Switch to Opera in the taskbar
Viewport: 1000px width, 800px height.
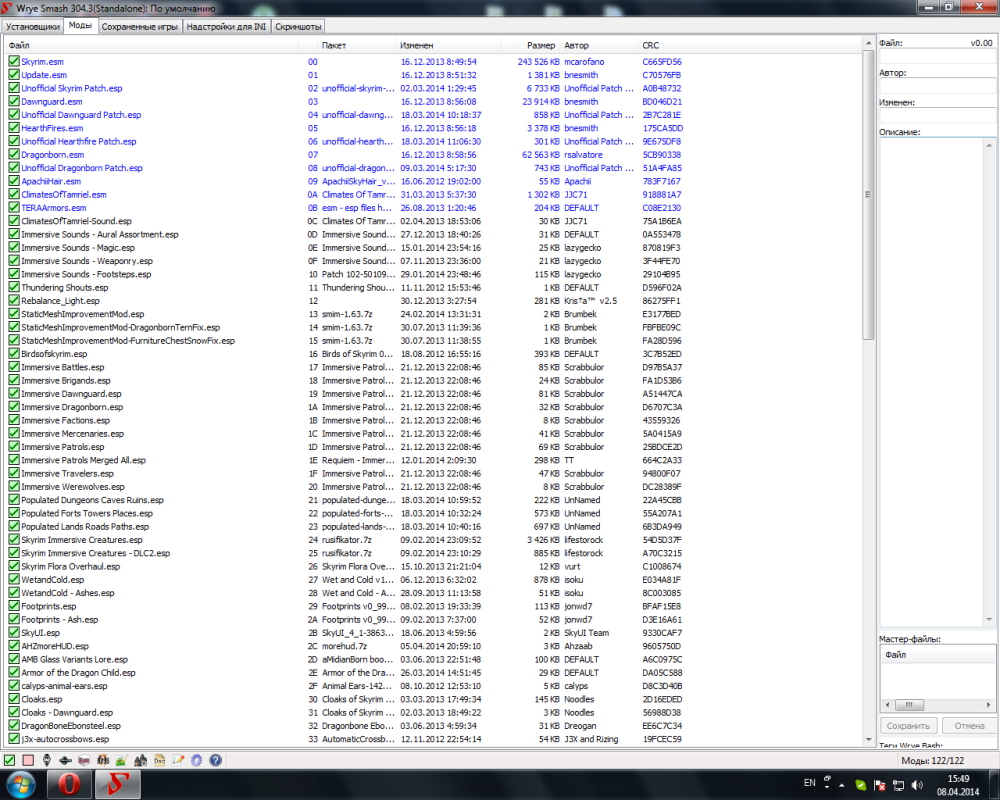[x=70, y=784]
